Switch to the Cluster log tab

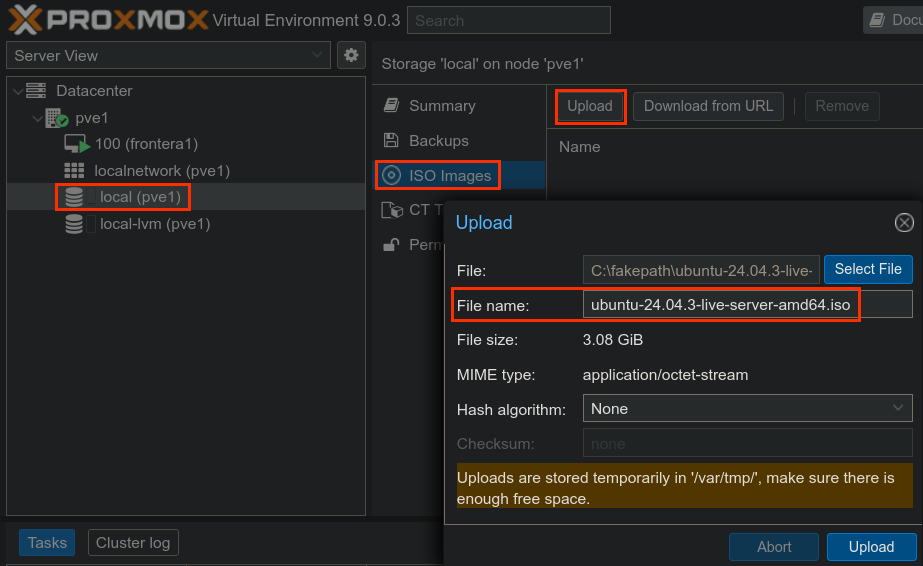(133, 543)
